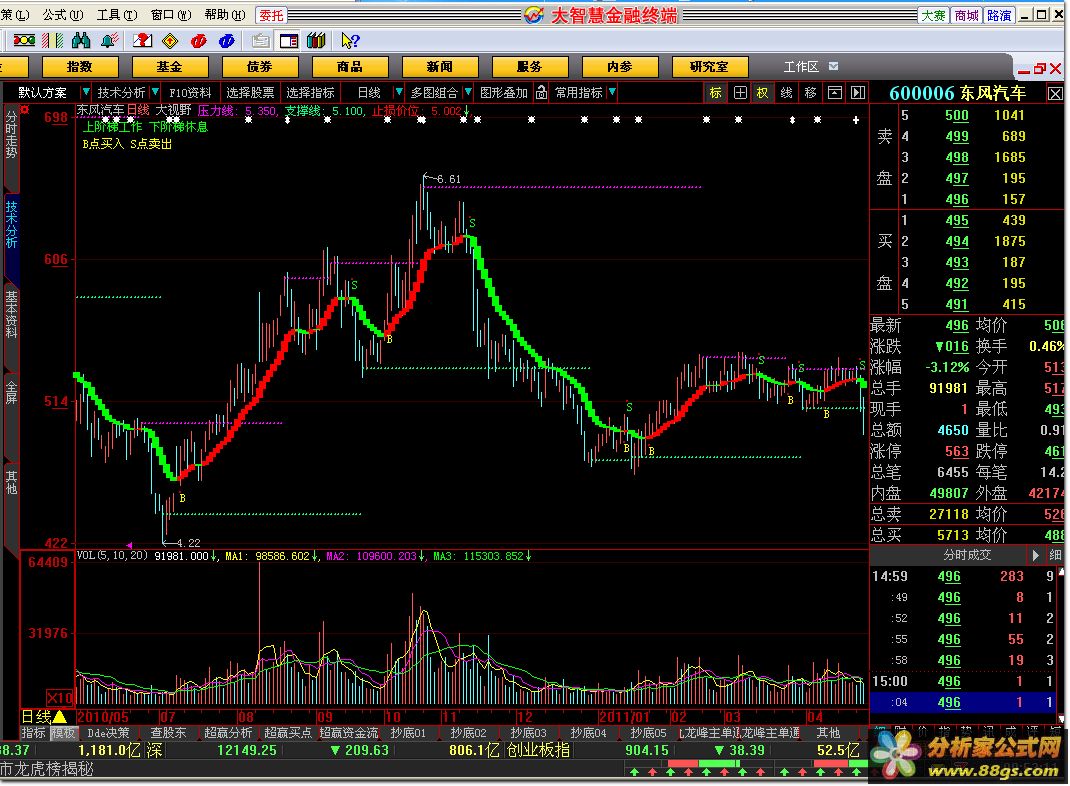Click the 商城 button
Image resolution: width=1070 pixels, height=786 pixels.
pos(966,15)
